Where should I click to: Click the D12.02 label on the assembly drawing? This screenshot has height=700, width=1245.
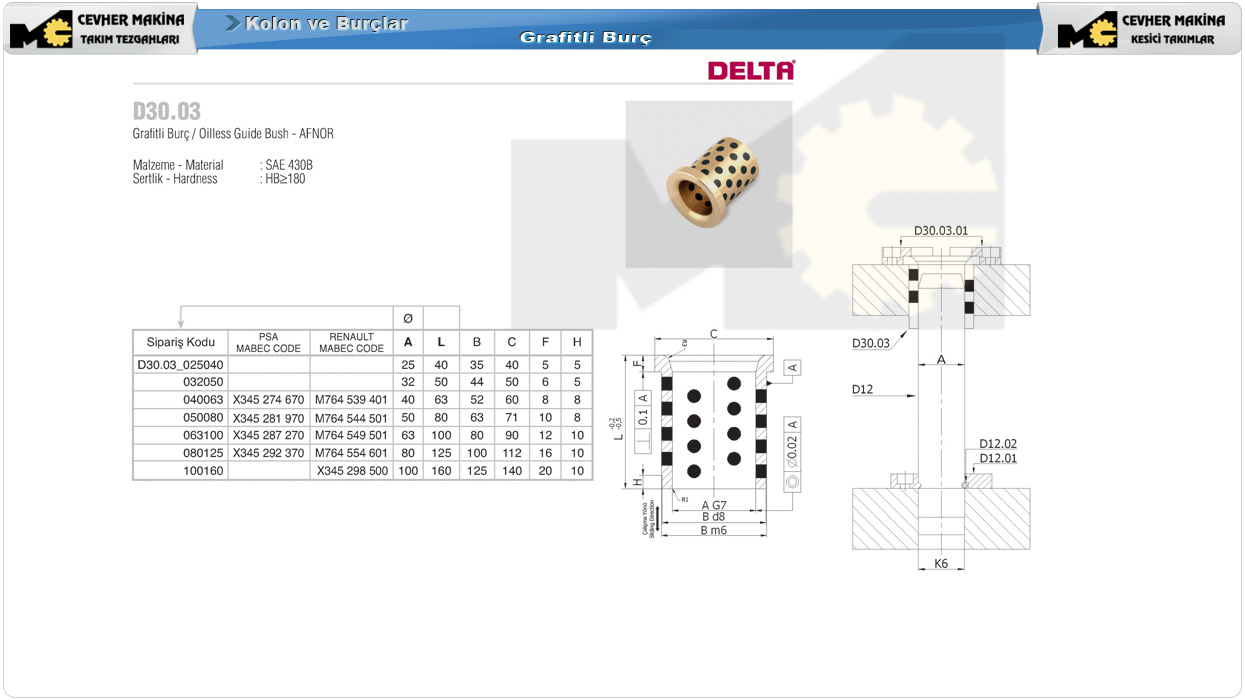[997, 444]
